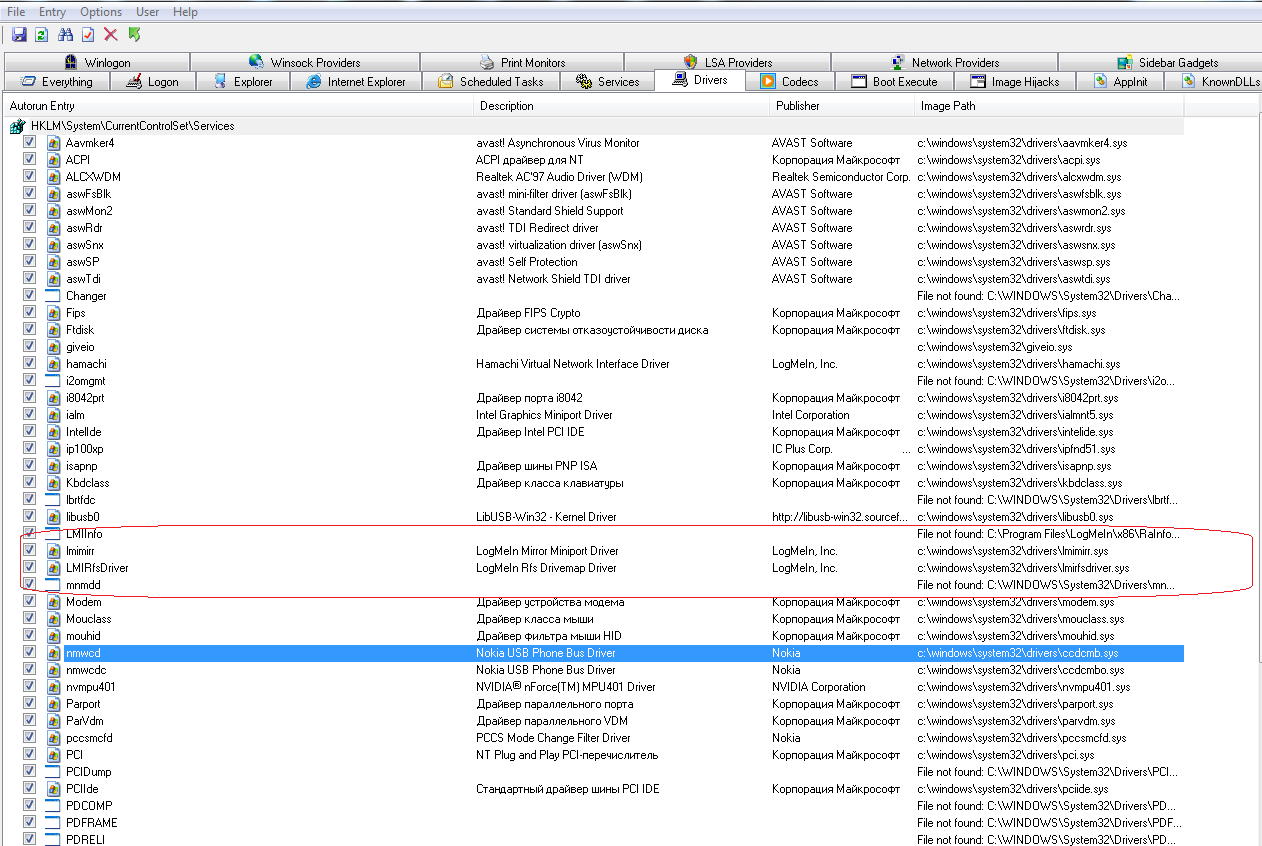1262x846 pixels.
Task: Sort by the Image Path column header
Action: click(x=1050, y=106)
